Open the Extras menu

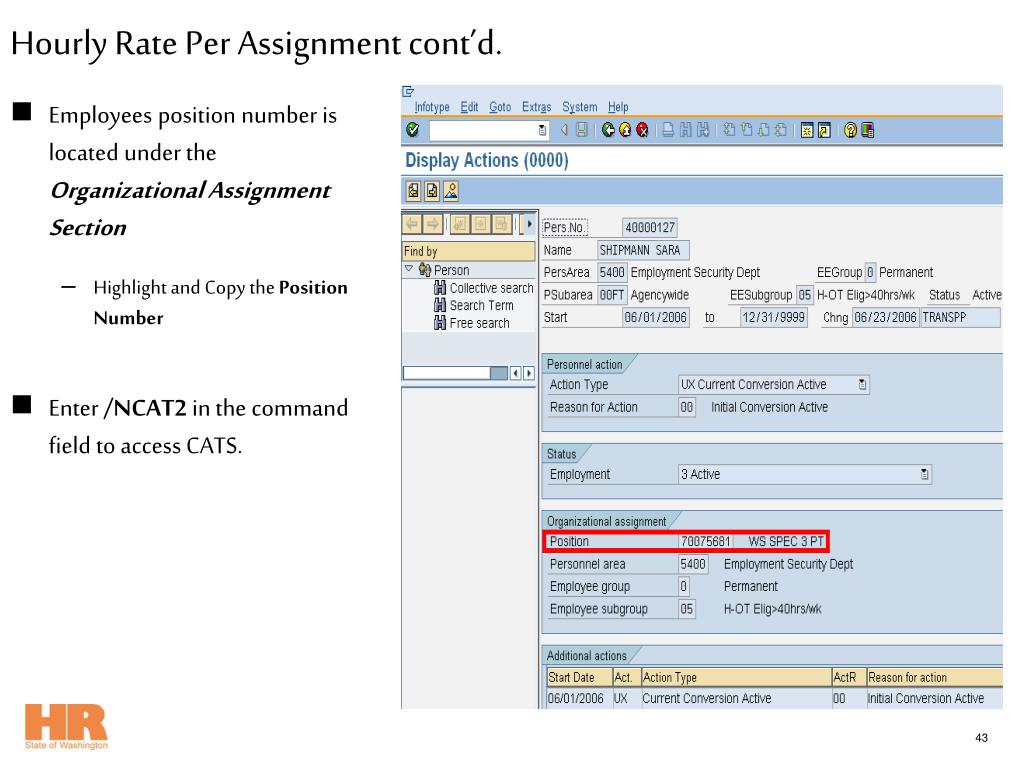coord(536,107)
